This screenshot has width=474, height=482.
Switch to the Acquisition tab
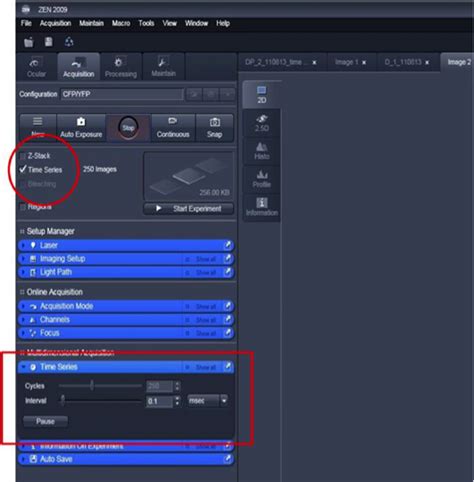(x=79, y=67)
